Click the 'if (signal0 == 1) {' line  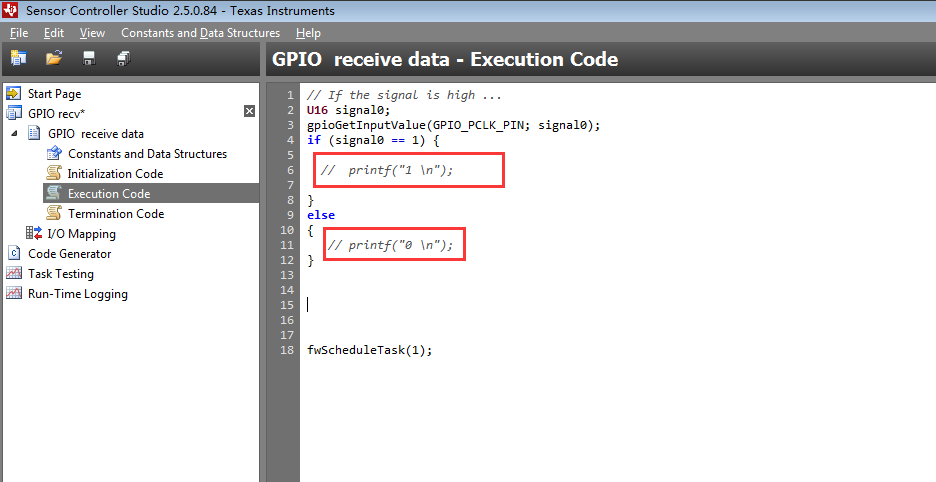click(x=373, y=140)
